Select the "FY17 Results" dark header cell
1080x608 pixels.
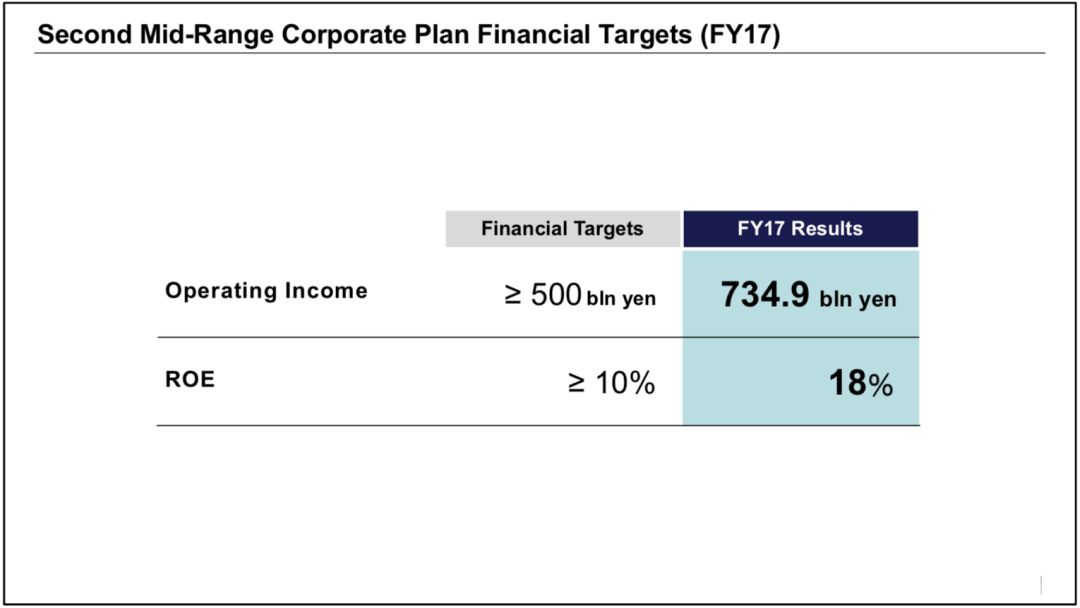tap(800, 229)
